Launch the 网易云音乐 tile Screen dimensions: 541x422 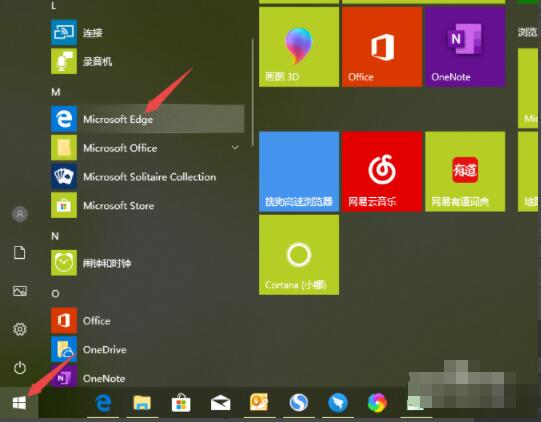click(382, 171)
